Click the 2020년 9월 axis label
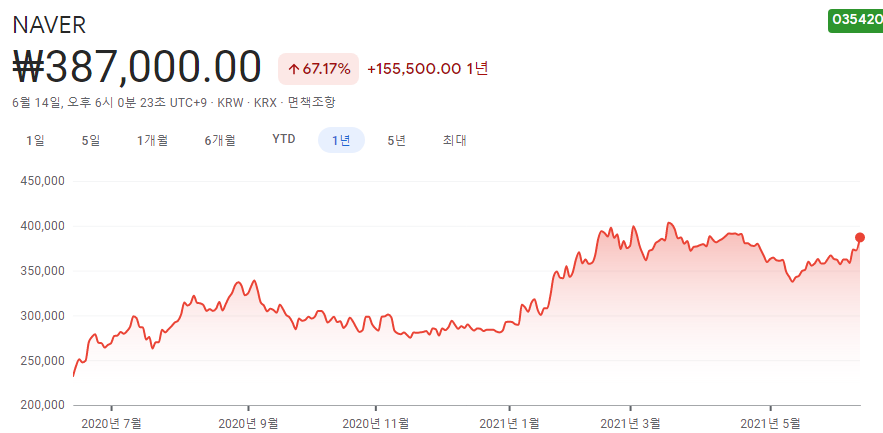The width and height of the screenshot is (883, 433). click(248, 422)
